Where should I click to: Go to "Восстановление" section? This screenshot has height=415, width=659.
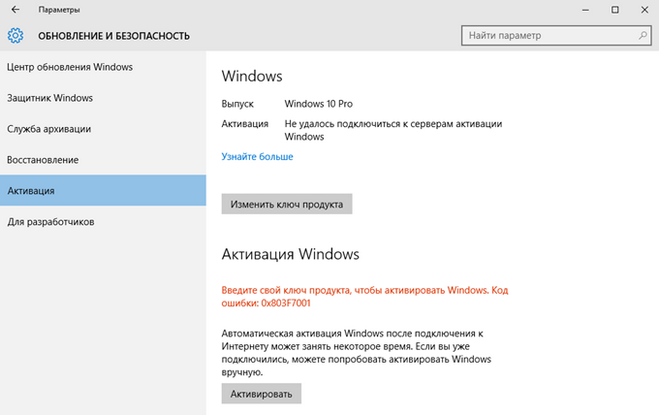[x=103, y=160]
